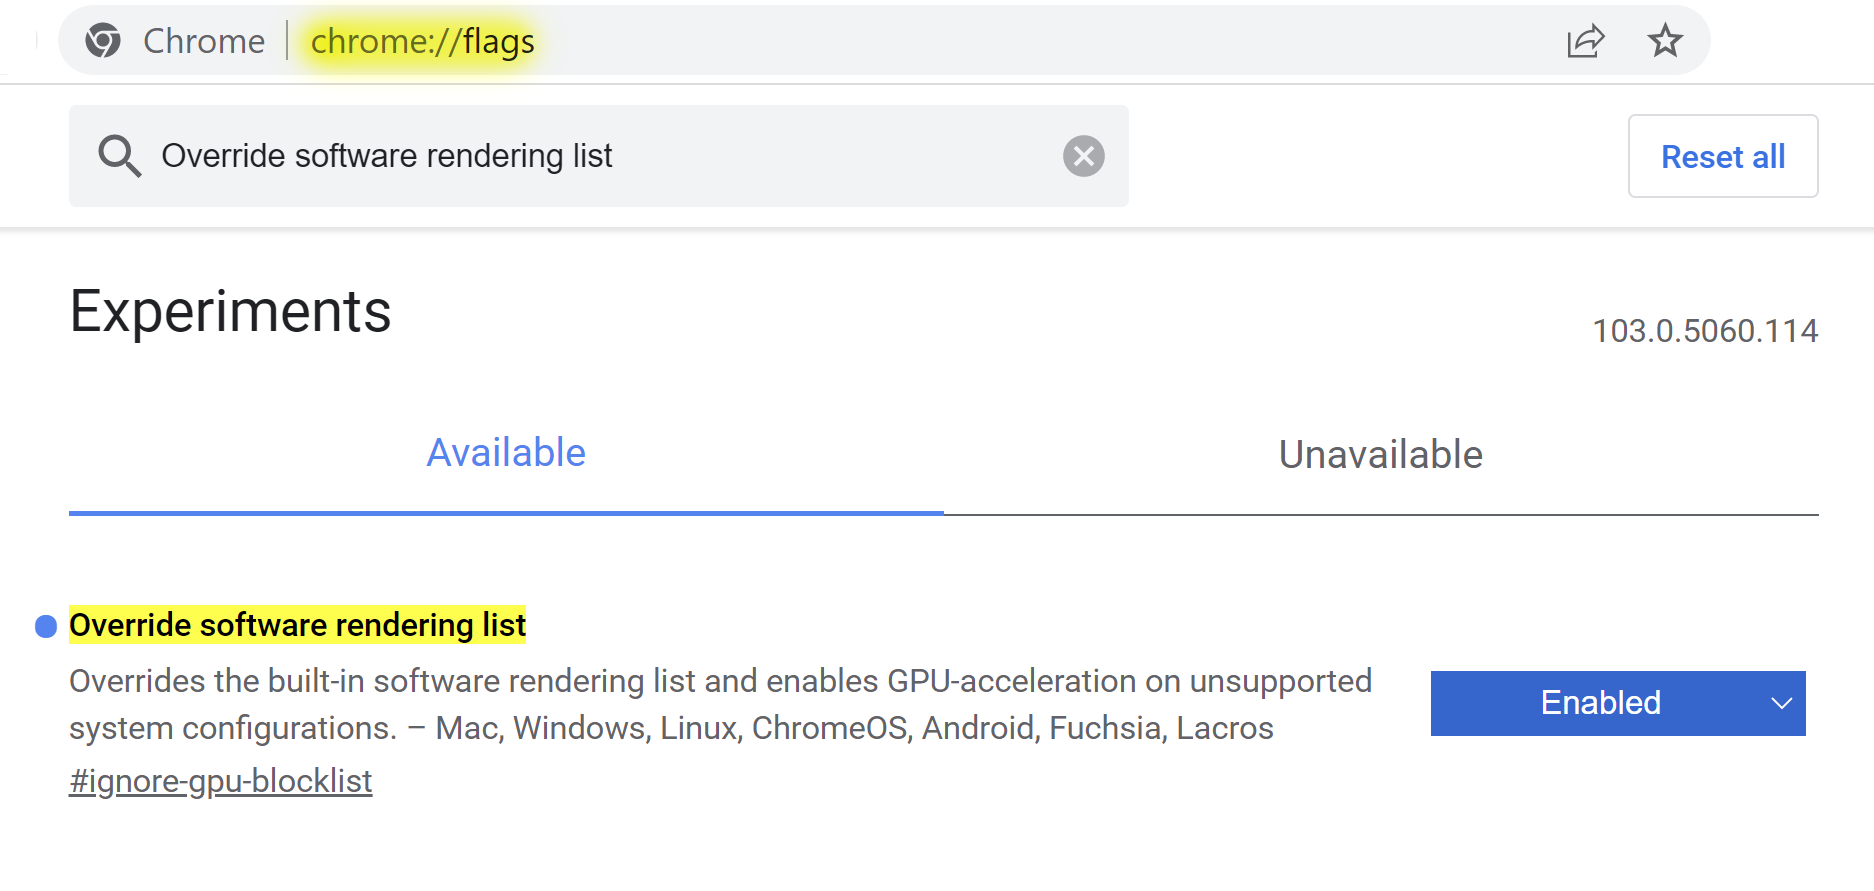Click the supported platforms list text
This screenshot has width=1874, height=891.
click(x=855, y=728)
